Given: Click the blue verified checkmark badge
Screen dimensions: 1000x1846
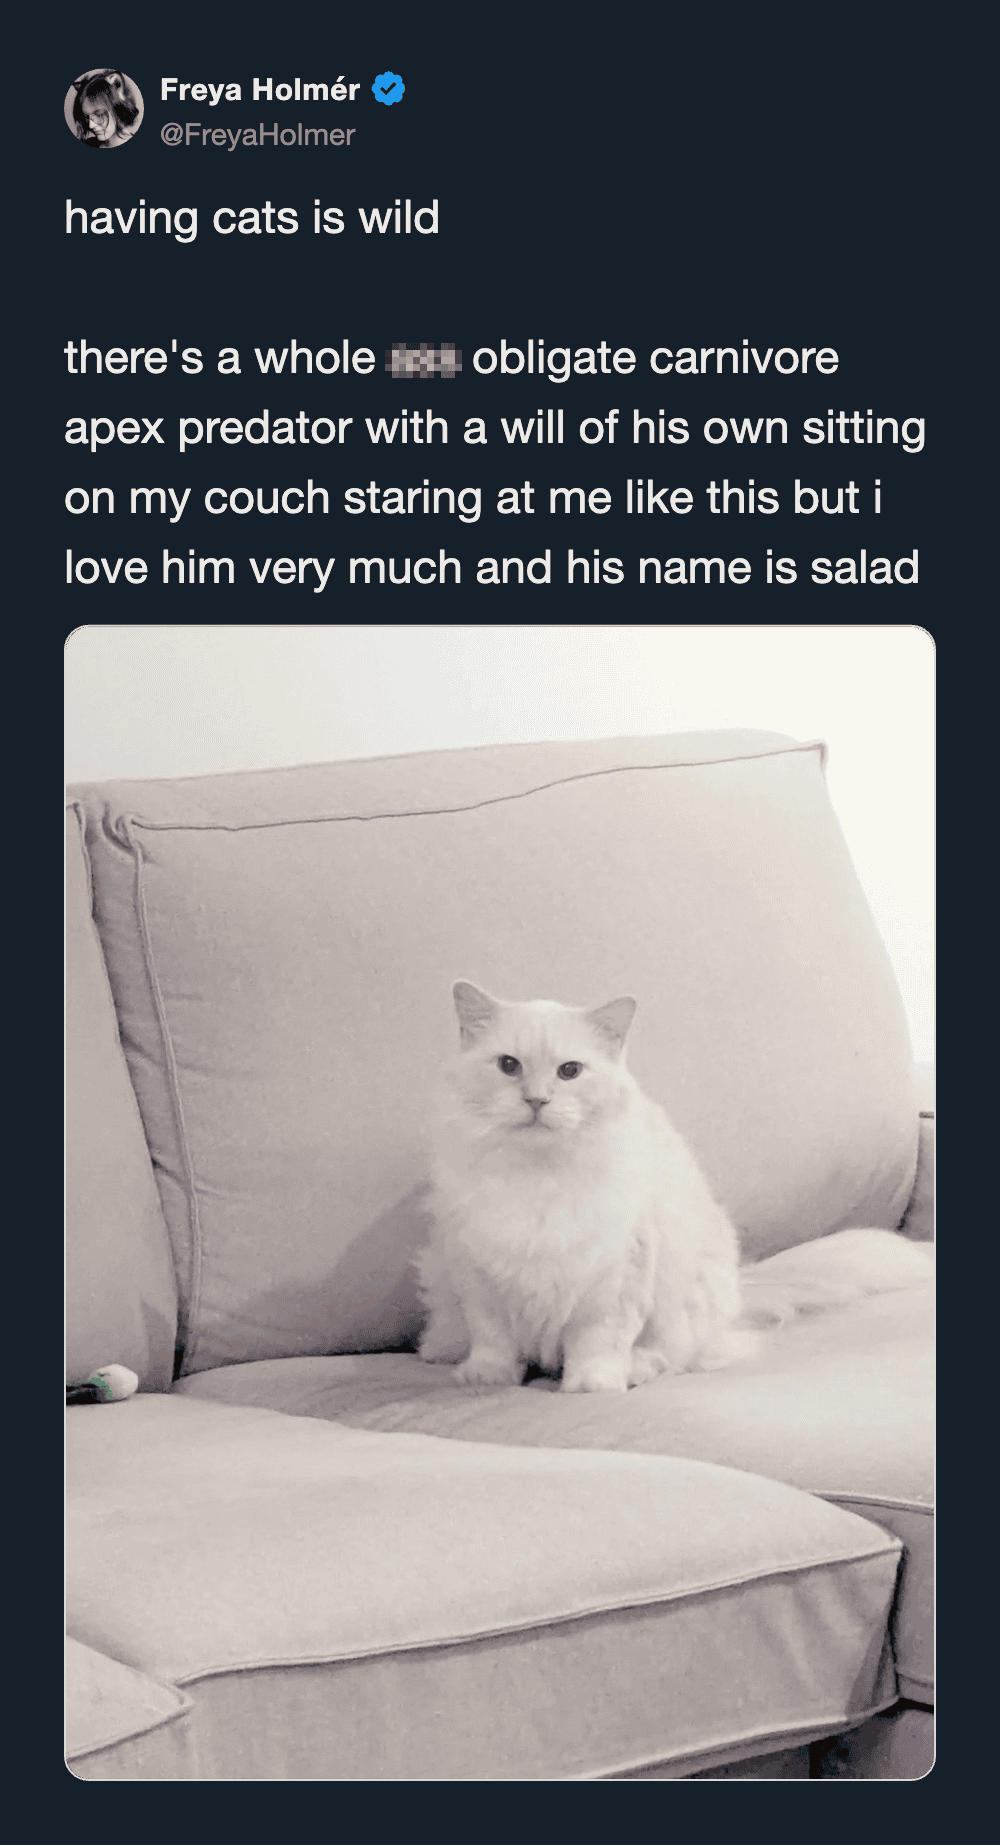Looking at the screenshot, I should tap(388, 89).
